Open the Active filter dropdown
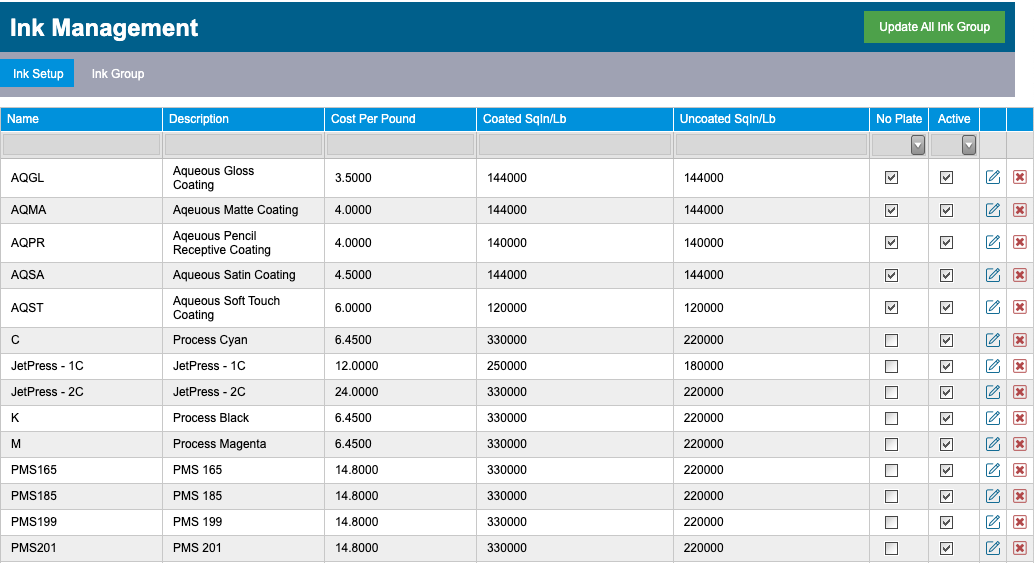Screen dimensions: 1034x563 pyautogui.click(x=968, y=145)
